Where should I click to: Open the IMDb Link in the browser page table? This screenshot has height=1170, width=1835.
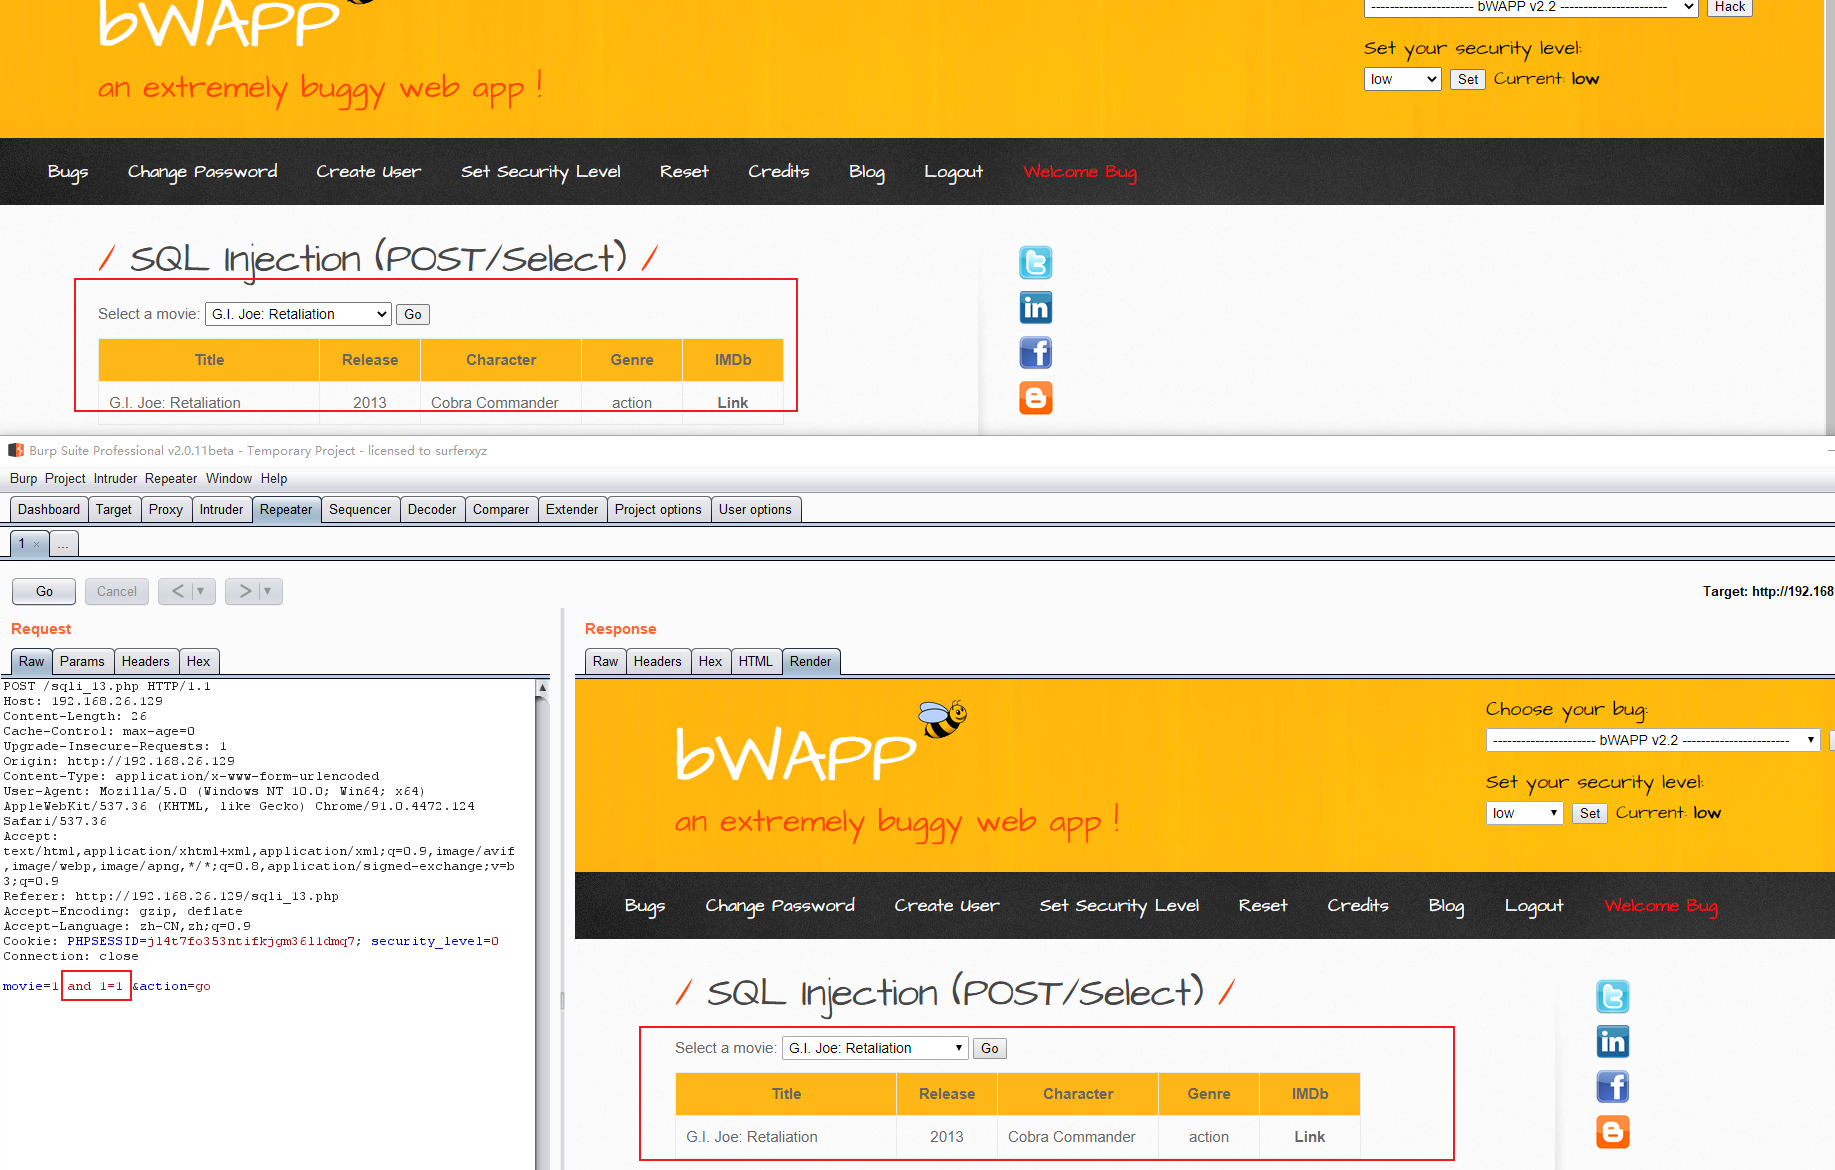pyautogui.click(x=733, y=402)
